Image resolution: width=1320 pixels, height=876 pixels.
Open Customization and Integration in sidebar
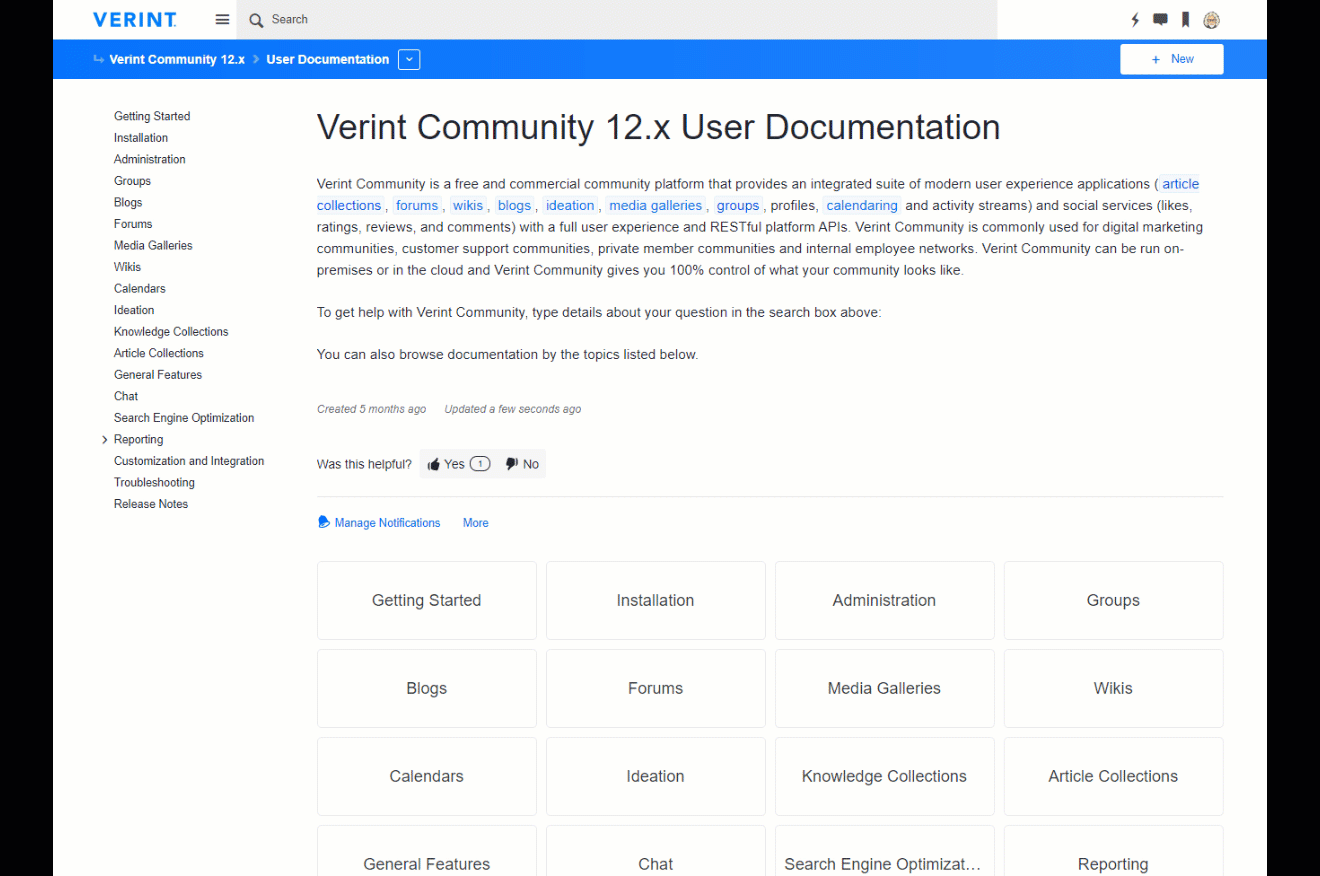click(x=189, y=461)
